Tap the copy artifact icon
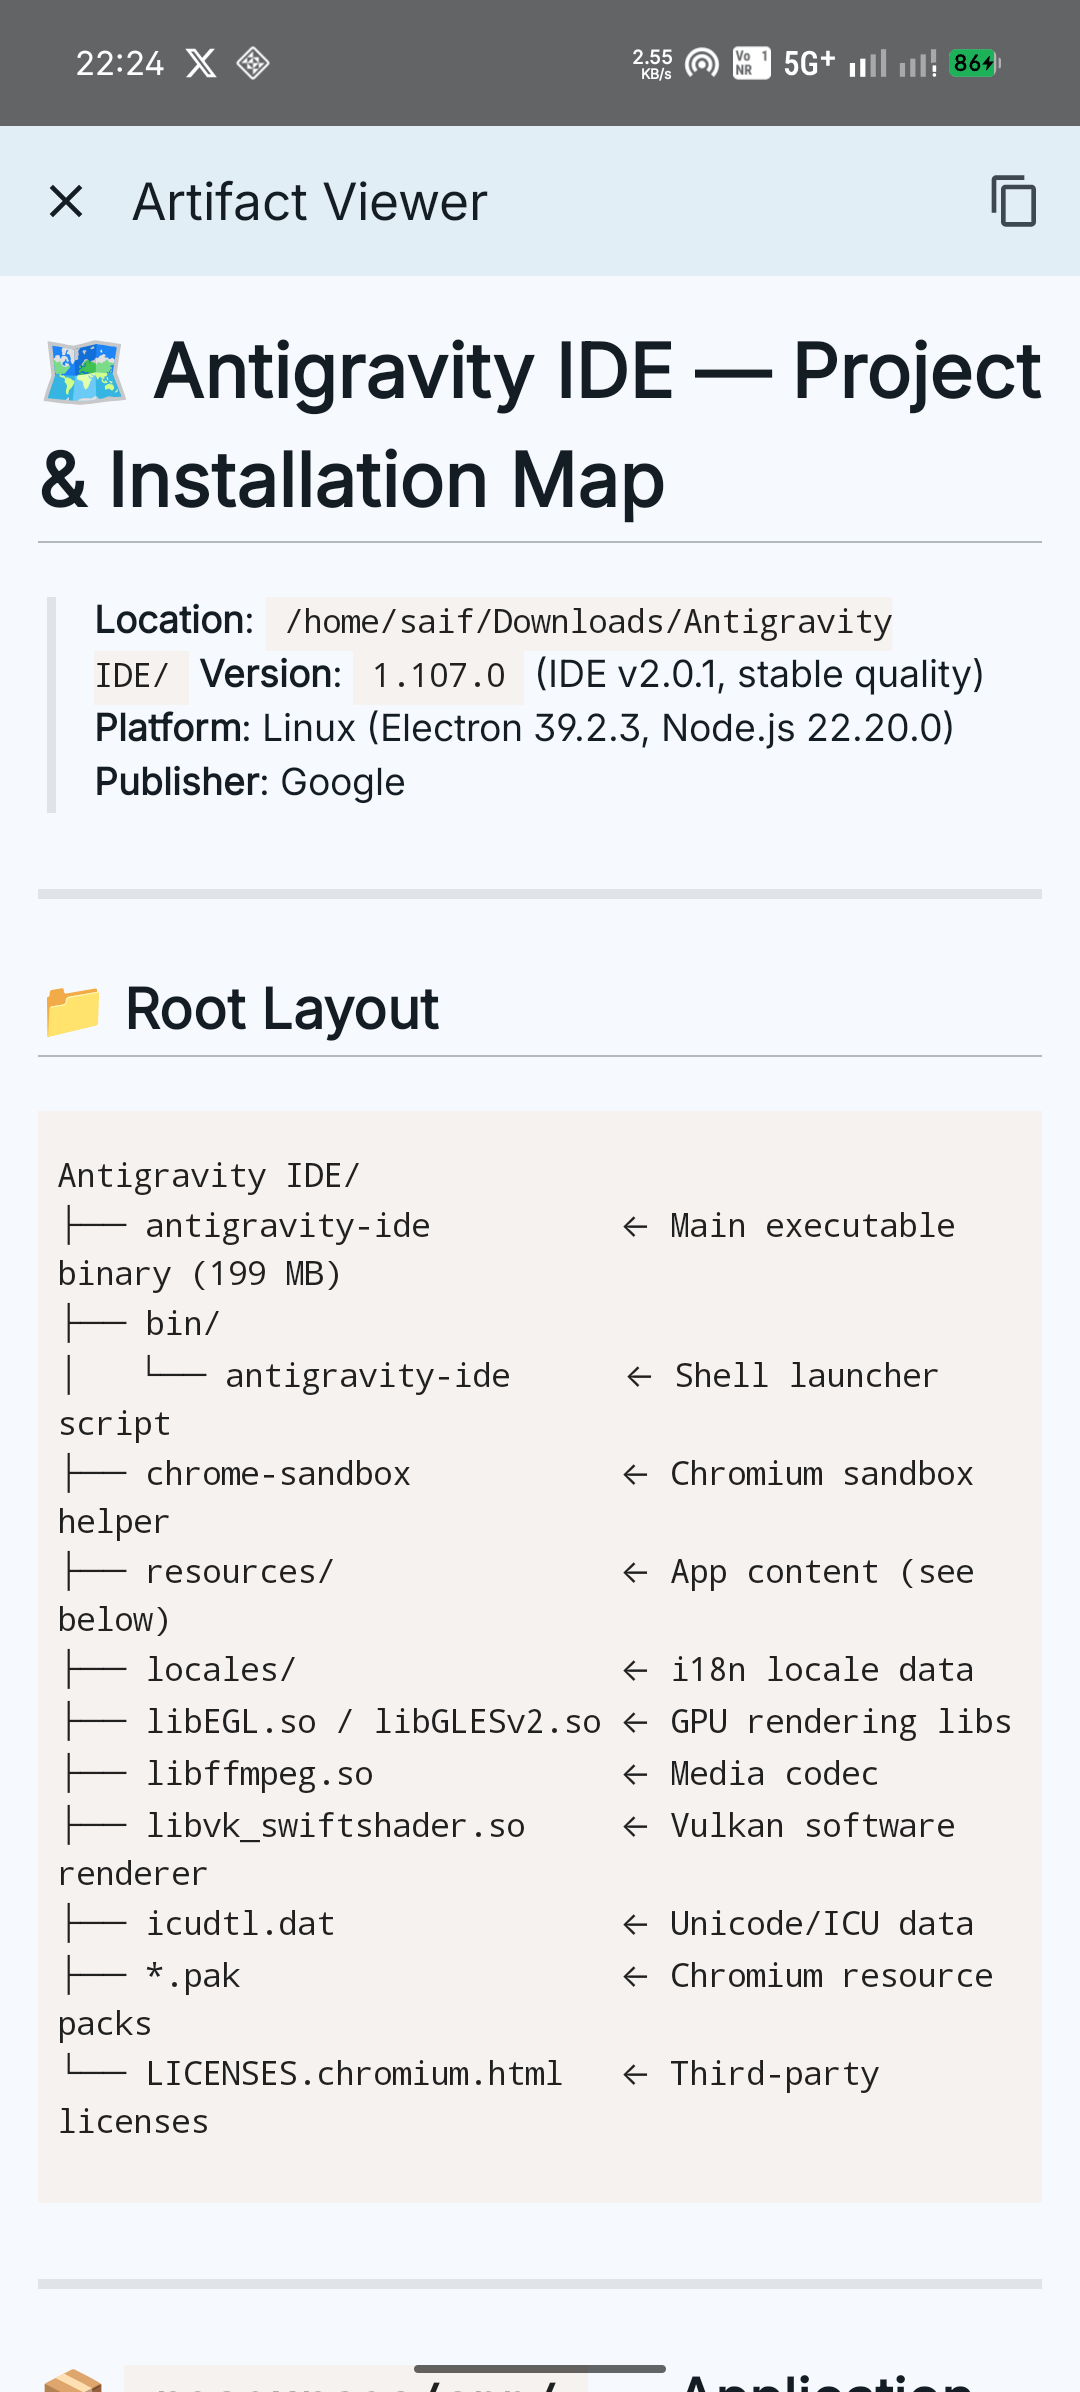The image size is (1080, 2392). 1013,201
